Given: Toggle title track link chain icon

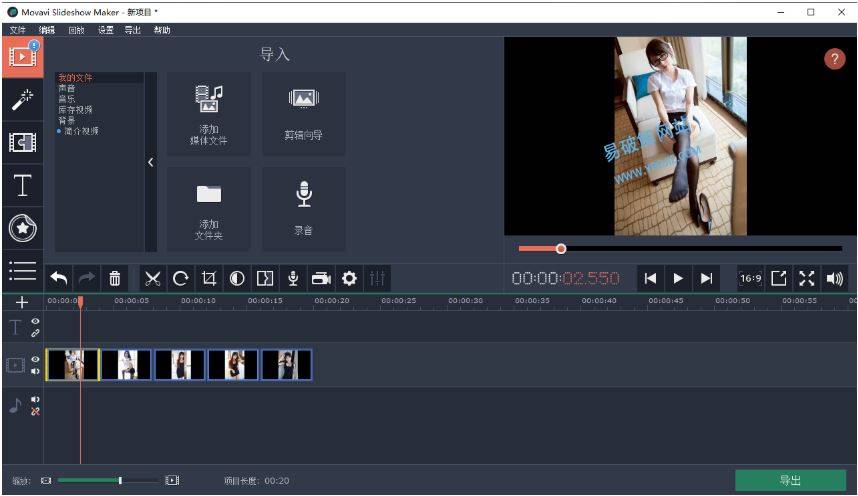Looking at the screenshot, I should click(35, 333).
